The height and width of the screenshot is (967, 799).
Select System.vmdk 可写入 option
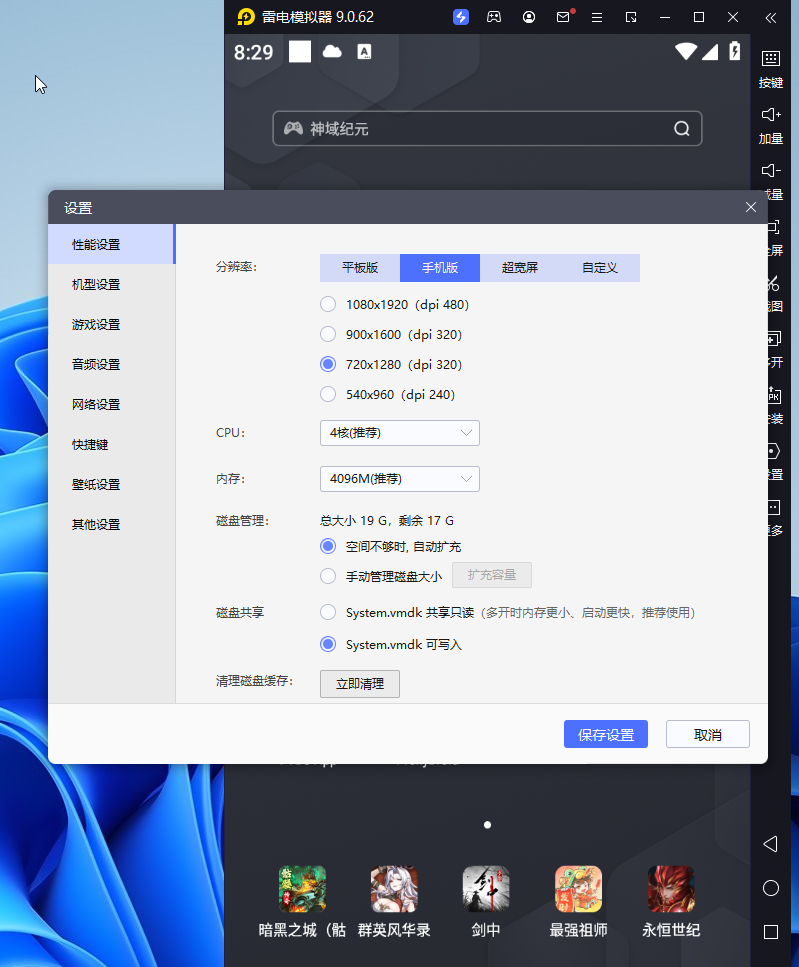[x=328, y=644]
